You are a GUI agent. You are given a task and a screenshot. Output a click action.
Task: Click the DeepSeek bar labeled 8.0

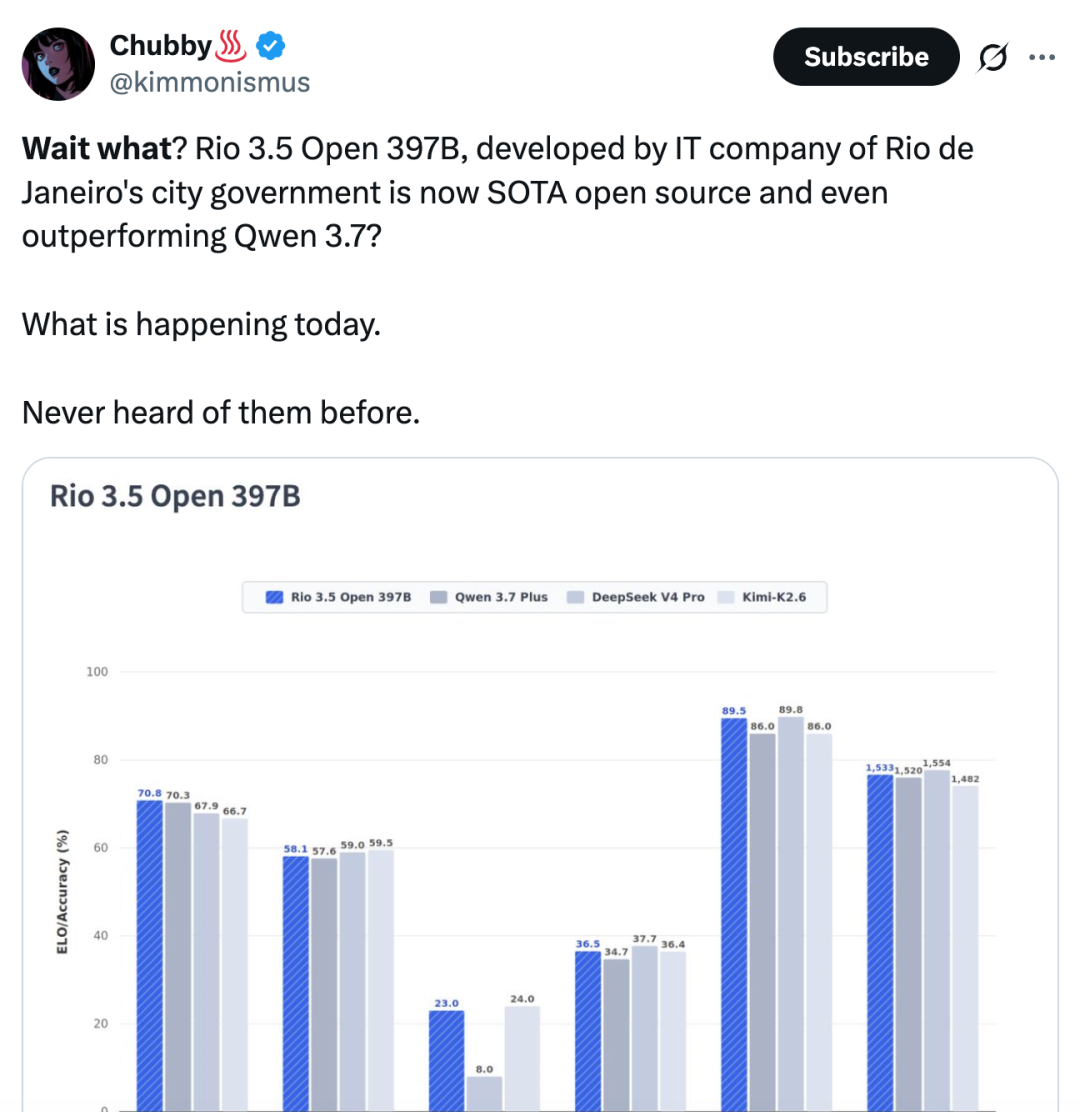[484, 1094]
